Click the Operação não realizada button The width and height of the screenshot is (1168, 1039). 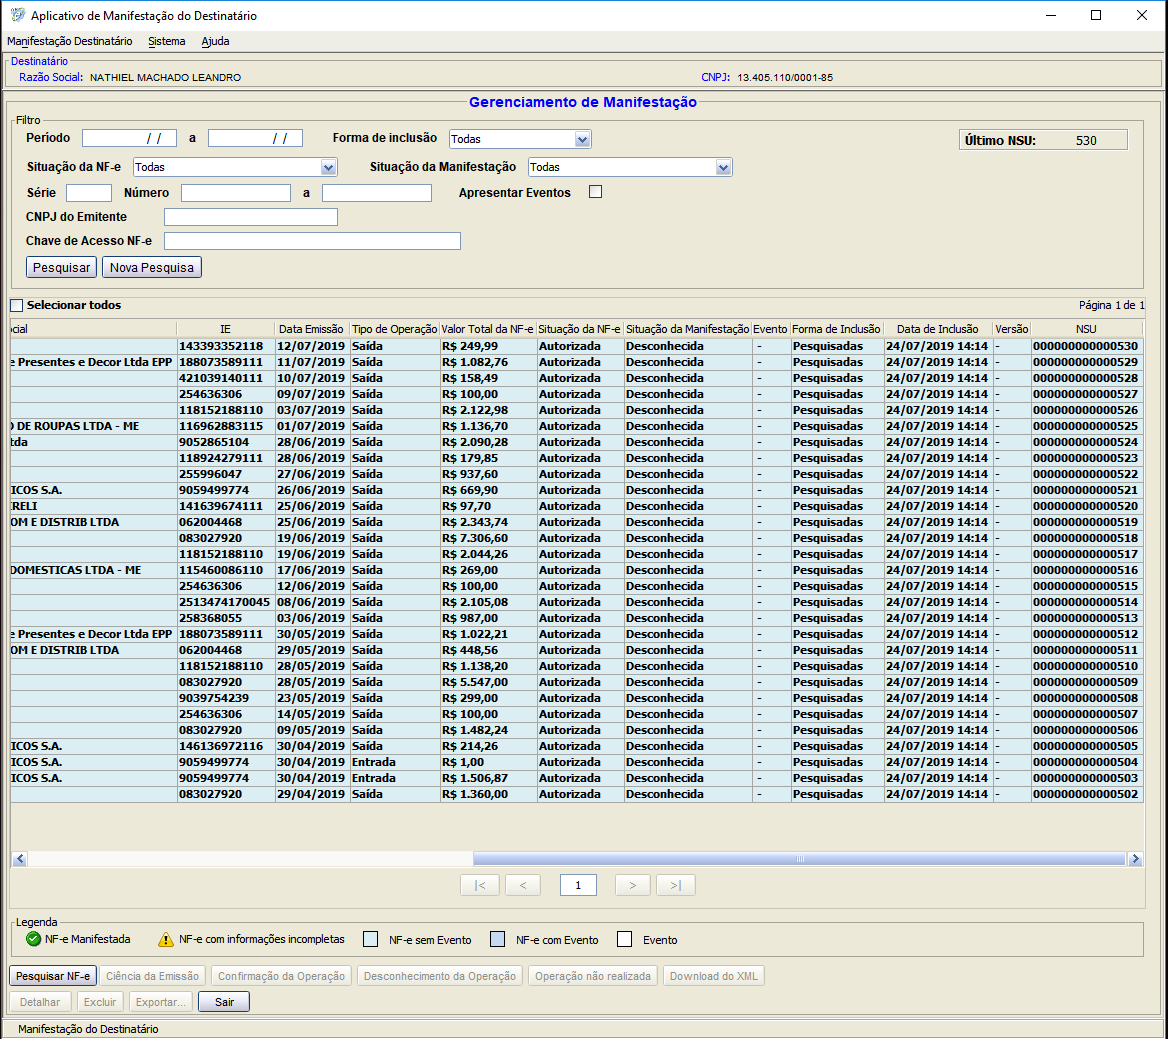point(593,976)
